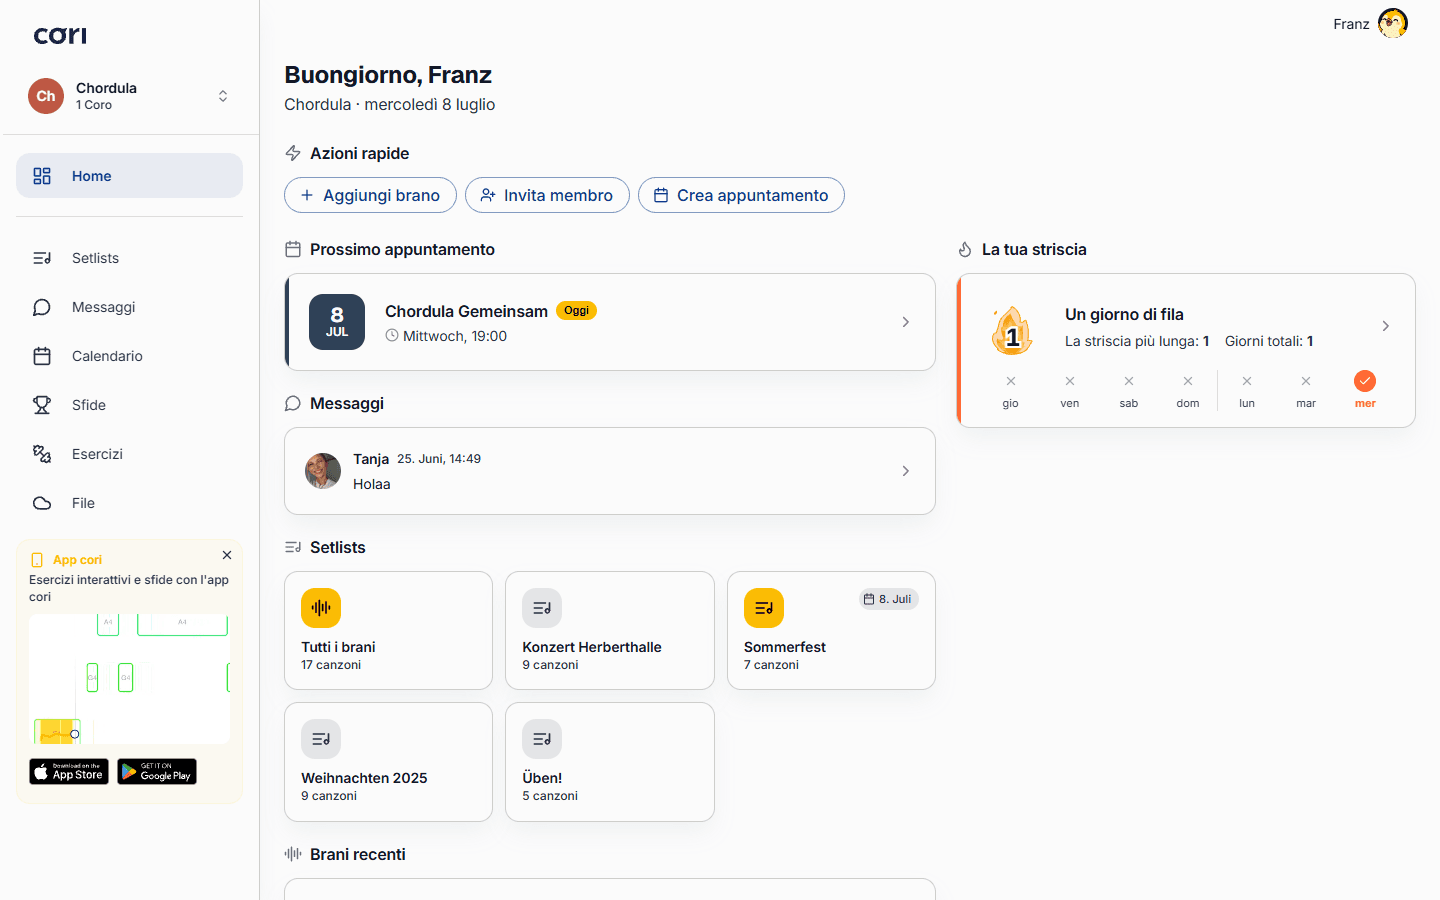Click the Setlists section heading icon
The image size is (1440, 900).
(293, 547)
